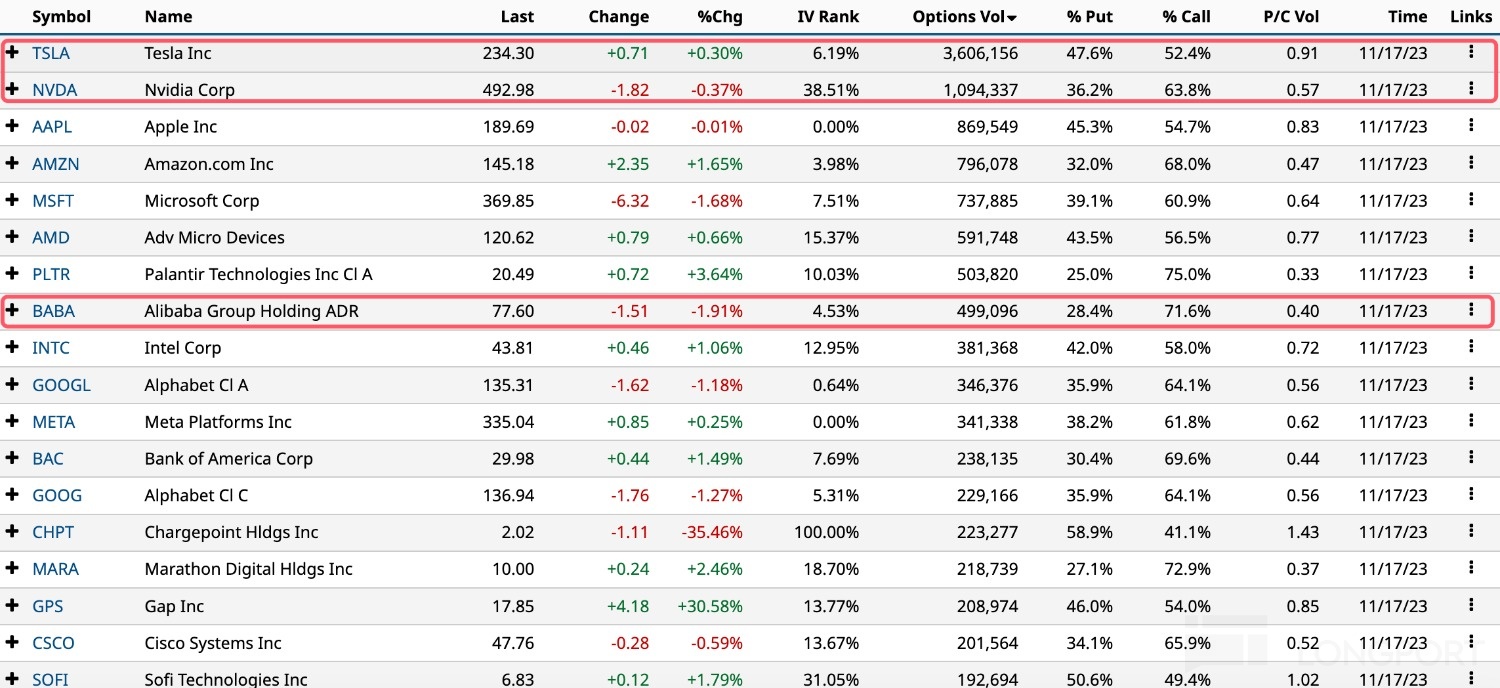Sort by the IV Rank column
The height and width of the screenshot is (688, 1500).
[828, 16]
